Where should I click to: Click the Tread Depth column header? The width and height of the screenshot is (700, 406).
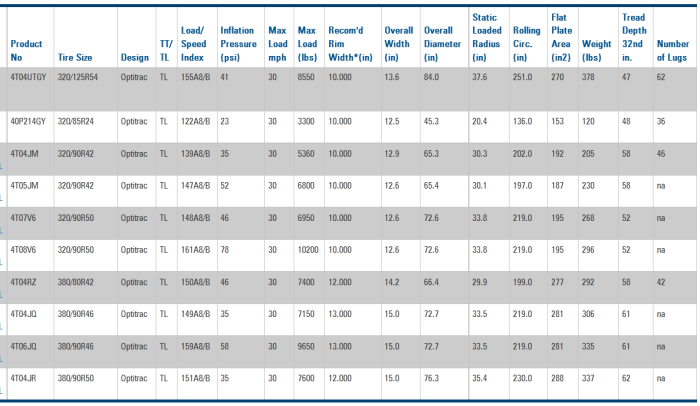[633, 37]
